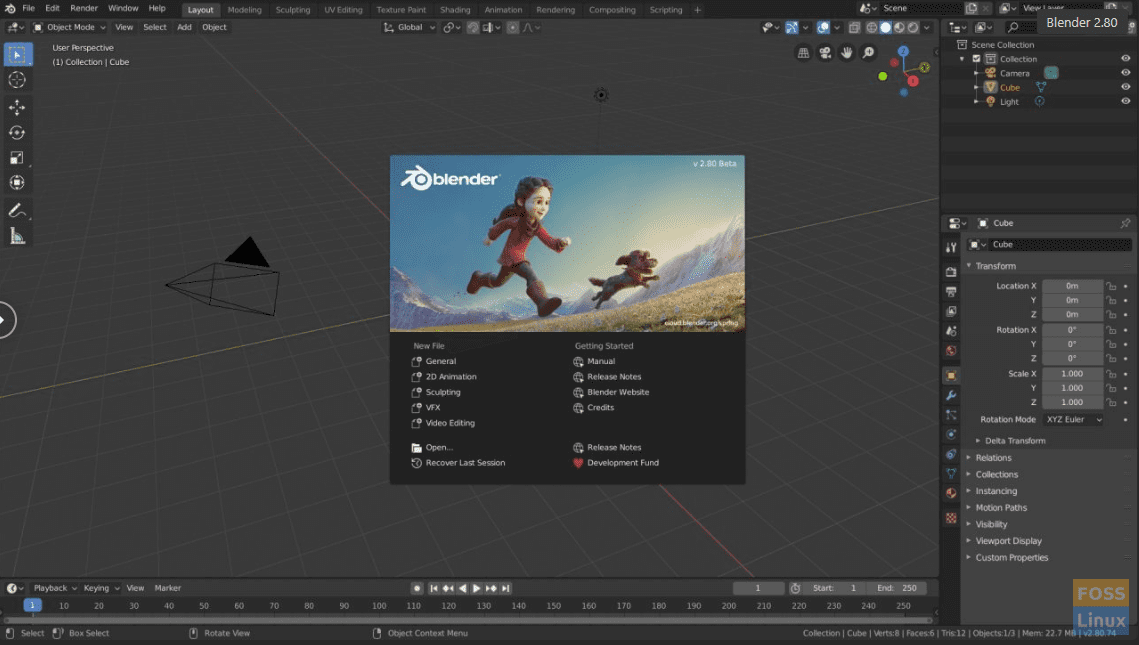Viewport: 1139px width, 645px height.
Task: Pick the Rotate tool
Action: (x=17, y=133)
